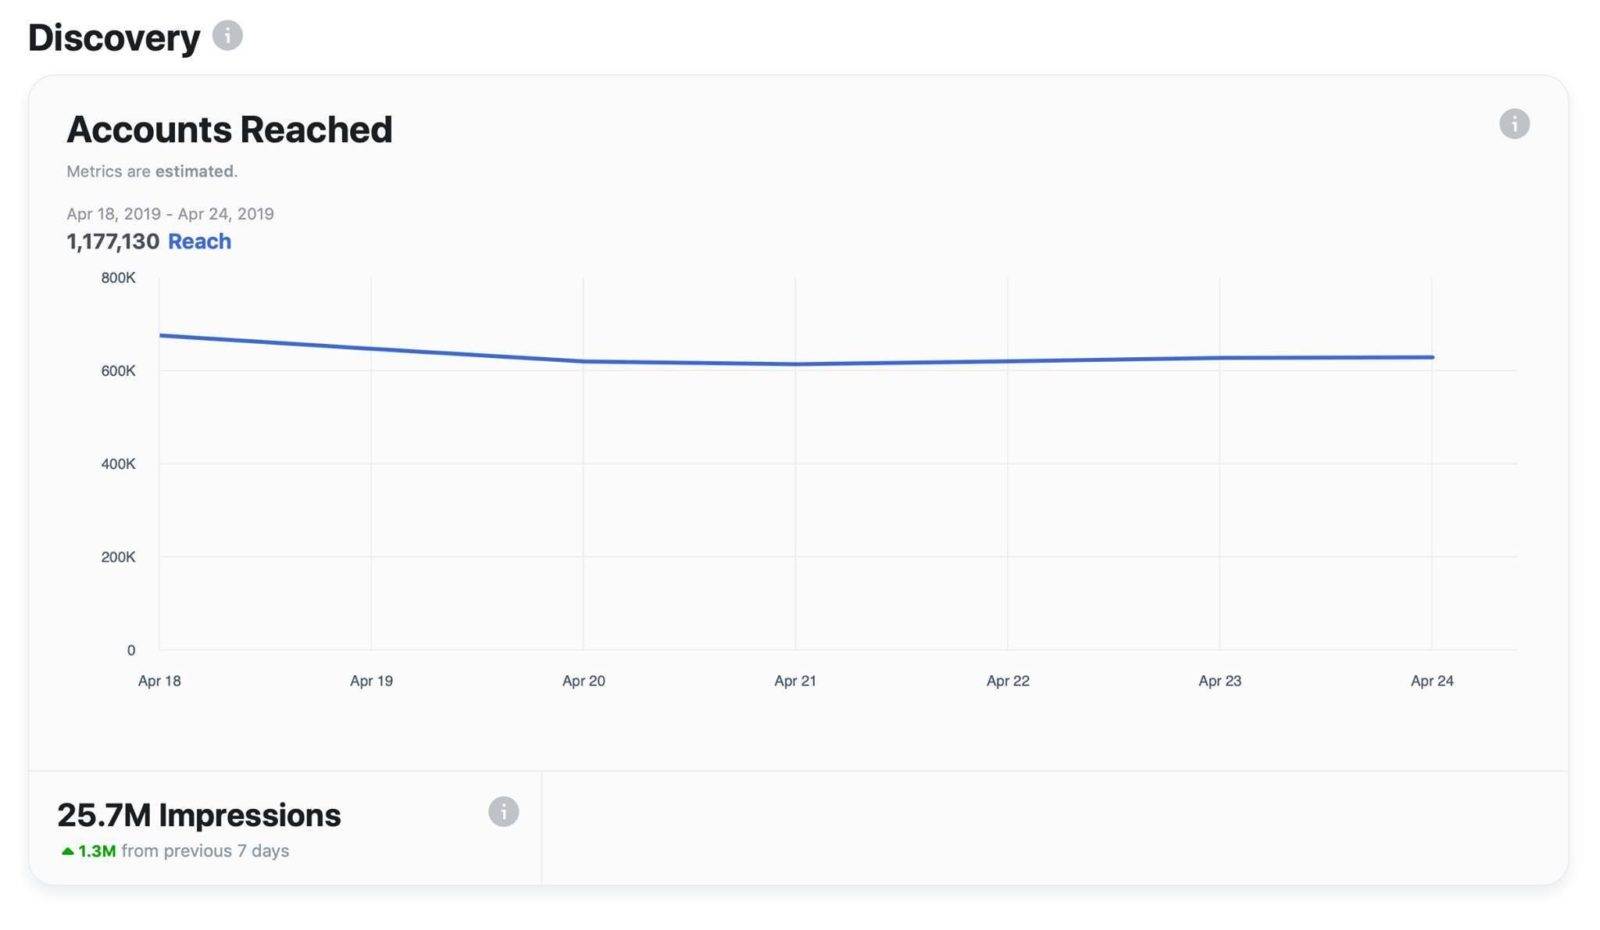Click the info icon beside 25.7M Impressions
Image resolution: width=1600 pixels, height=930 pixels.
point(503,812)
